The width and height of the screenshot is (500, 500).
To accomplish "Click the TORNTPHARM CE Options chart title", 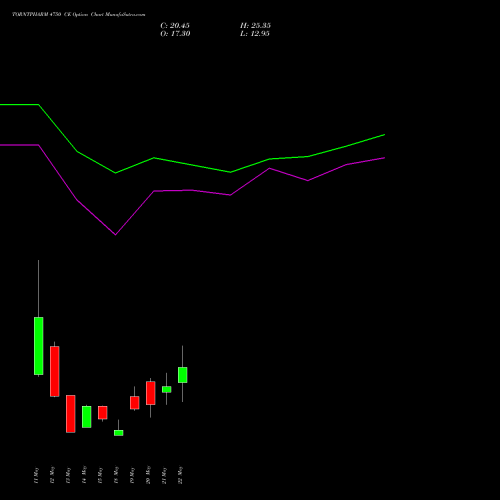I will pyautogui.click(x=79, y=15).
